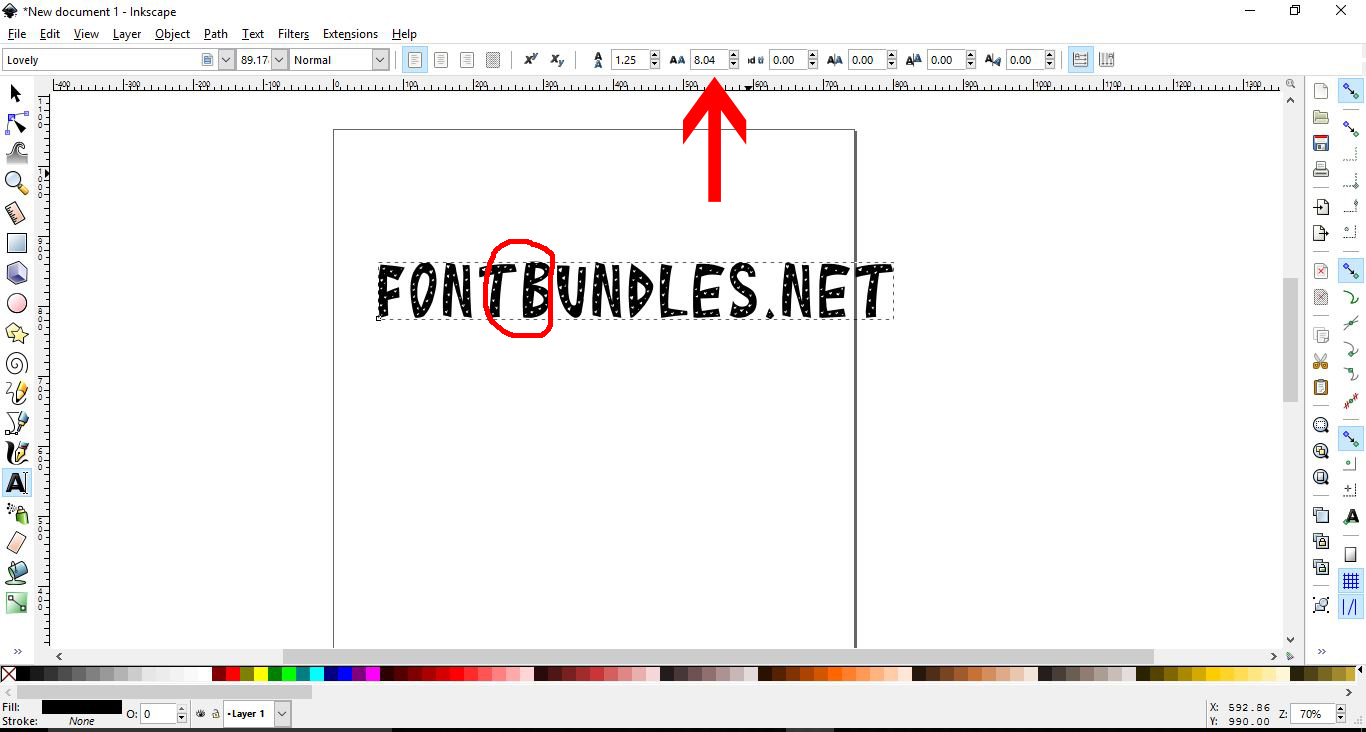Click the Stroke None indicator

[82, 721]
